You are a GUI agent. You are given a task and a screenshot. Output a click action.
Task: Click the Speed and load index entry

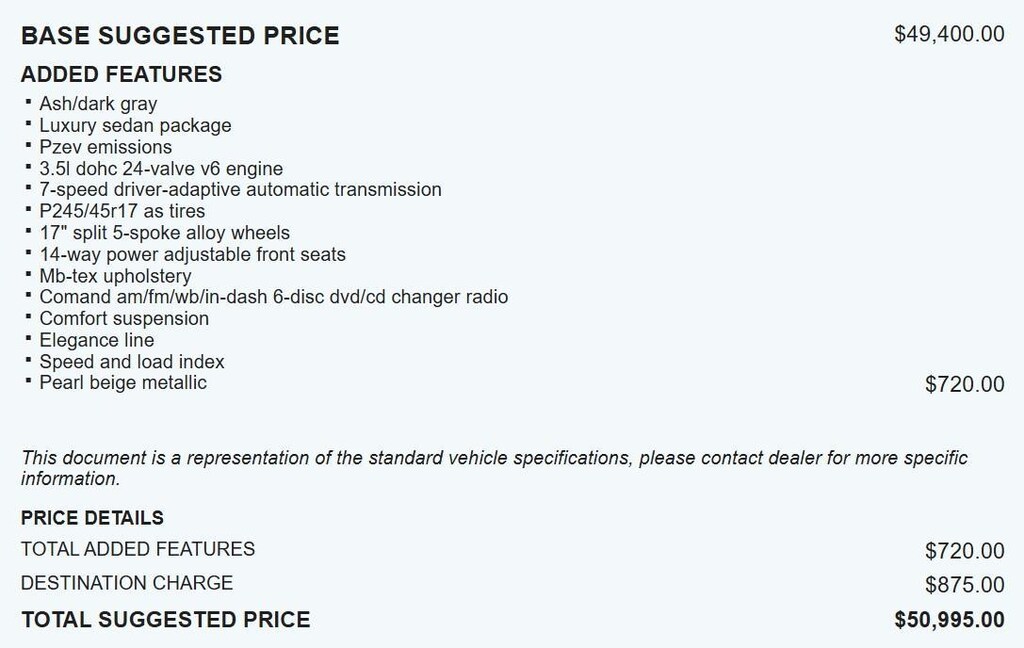tap(132, 361)
